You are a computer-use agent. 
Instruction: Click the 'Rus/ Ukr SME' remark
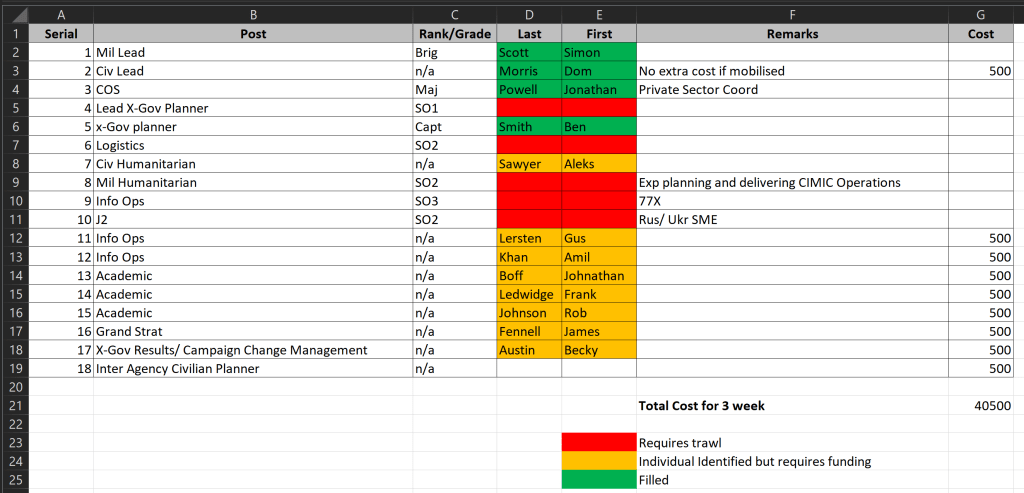pos(792,220)
